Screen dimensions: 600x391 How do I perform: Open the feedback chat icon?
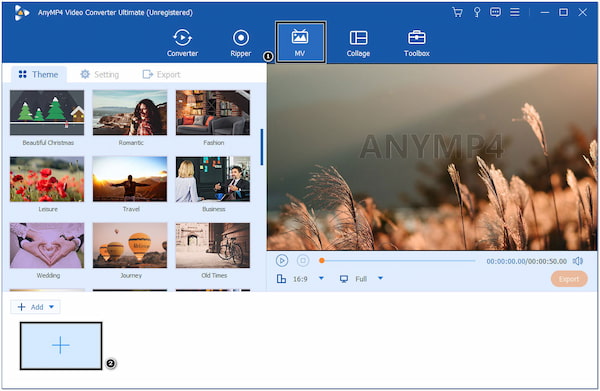495,12
